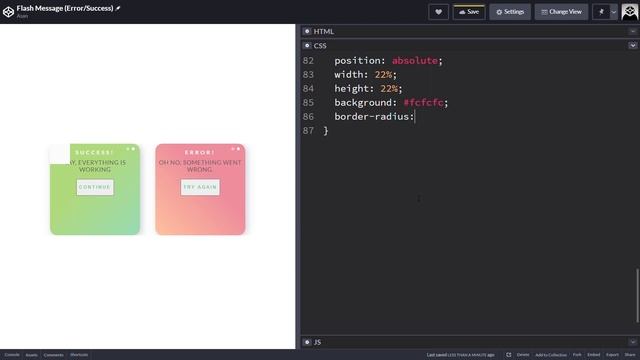This screenshot has height=360, width=640.
Task: Expand HTML editor dropdown arrow
Action: click(633, 31)
